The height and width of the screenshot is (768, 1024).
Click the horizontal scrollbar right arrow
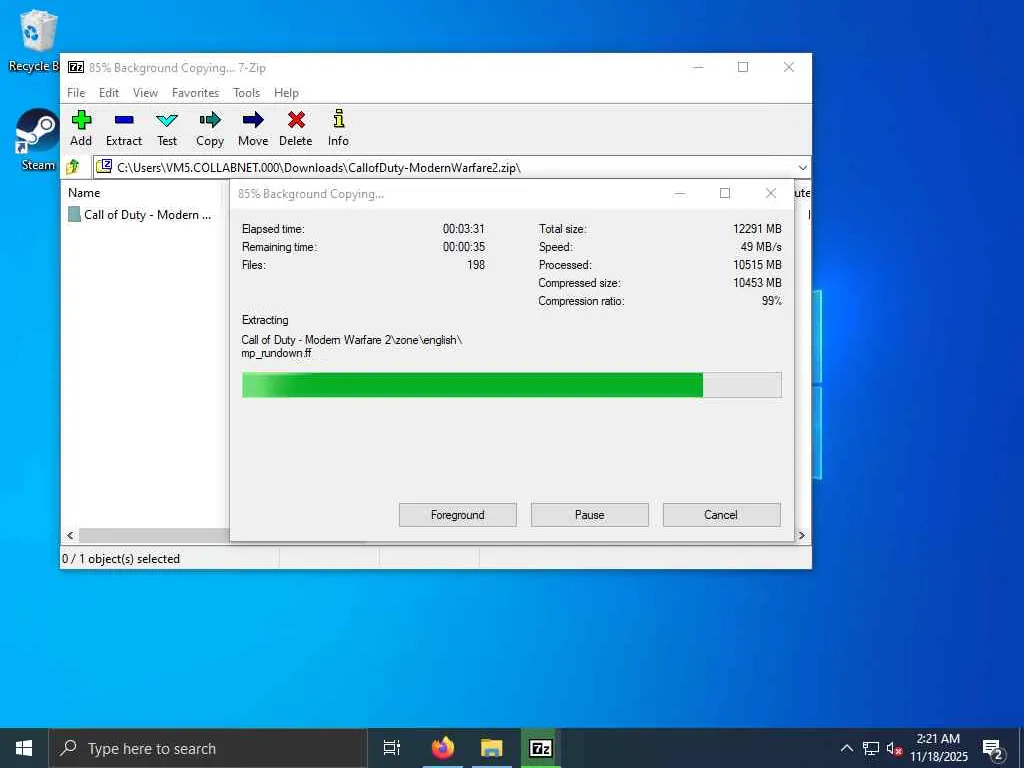click(x=802, y=536)
